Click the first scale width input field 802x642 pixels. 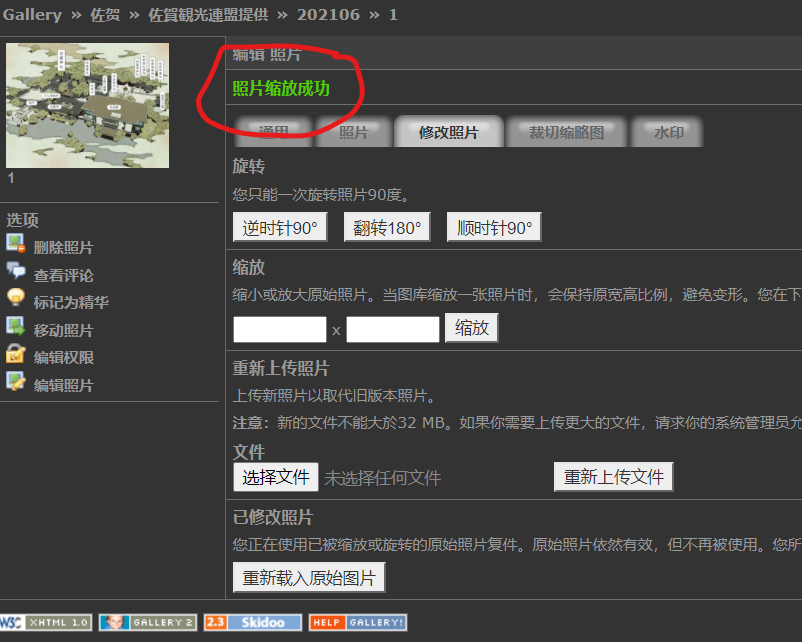point(280,329)
